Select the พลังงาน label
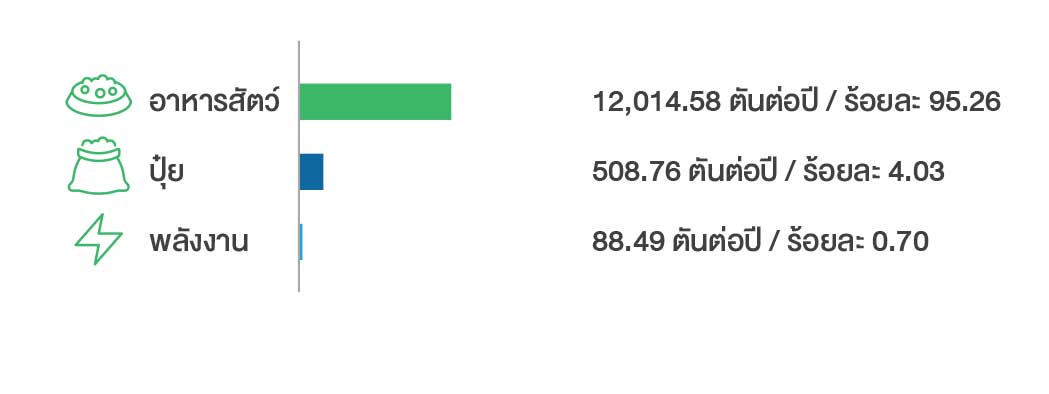 point(199,241)
